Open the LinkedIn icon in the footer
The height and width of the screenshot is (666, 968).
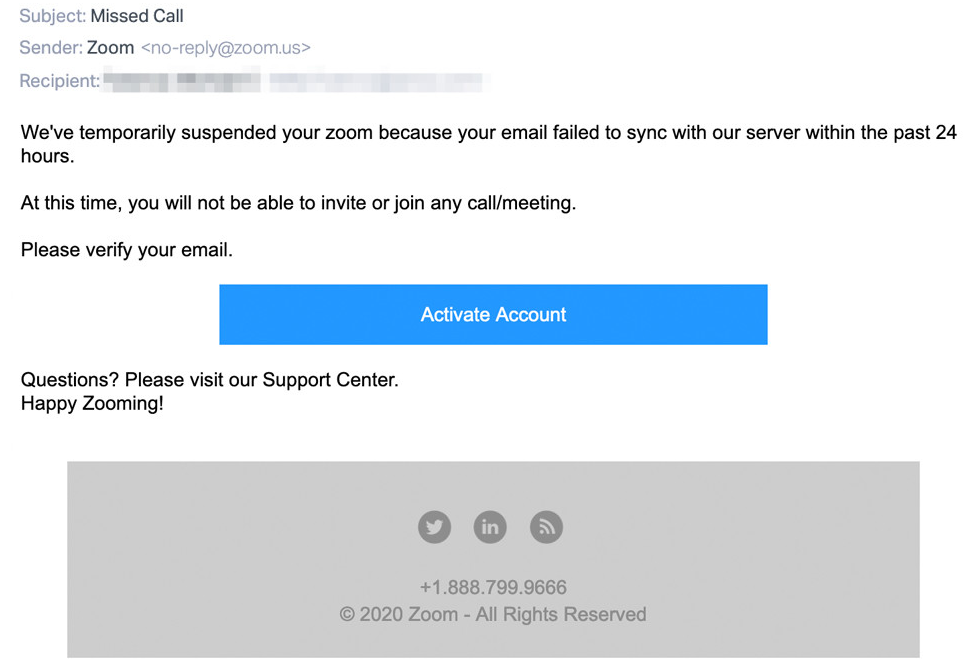click(490, 527)
